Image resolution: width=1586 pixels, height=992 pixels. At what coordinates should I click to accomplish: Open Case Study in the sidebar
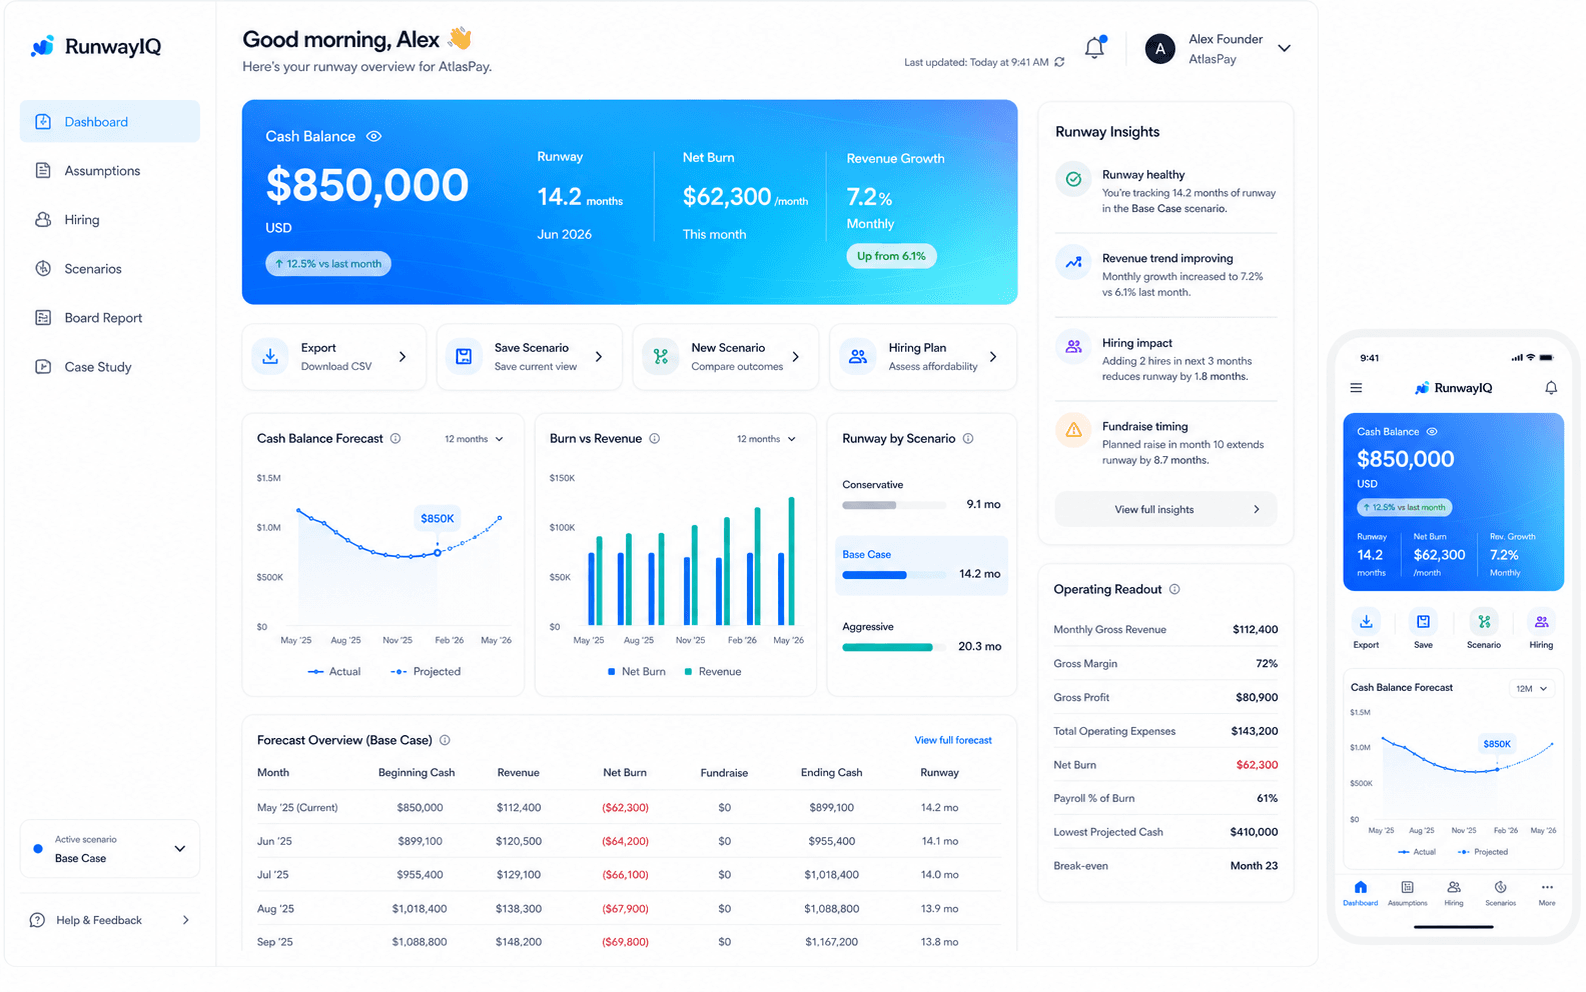(110, 366)
